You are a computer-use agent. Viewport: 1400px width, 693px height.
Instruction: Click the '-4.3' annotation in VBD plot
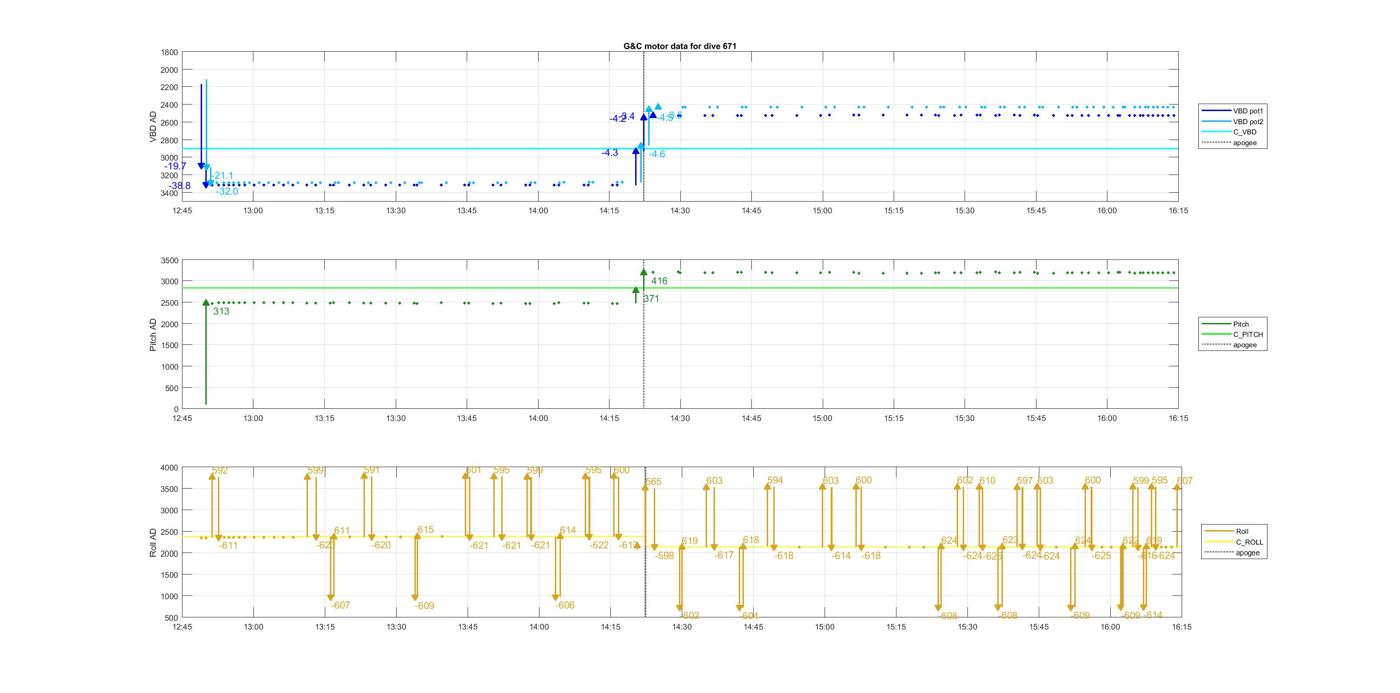pos(610,153)
